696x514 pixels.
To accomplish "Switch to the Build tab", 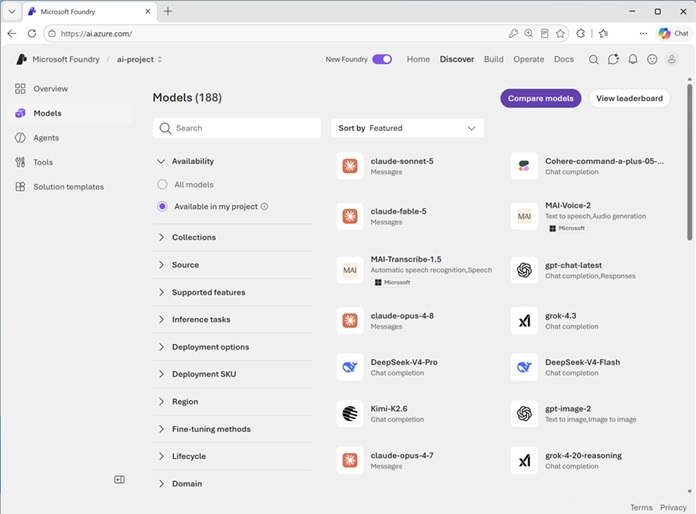I will tap(494, 59).
